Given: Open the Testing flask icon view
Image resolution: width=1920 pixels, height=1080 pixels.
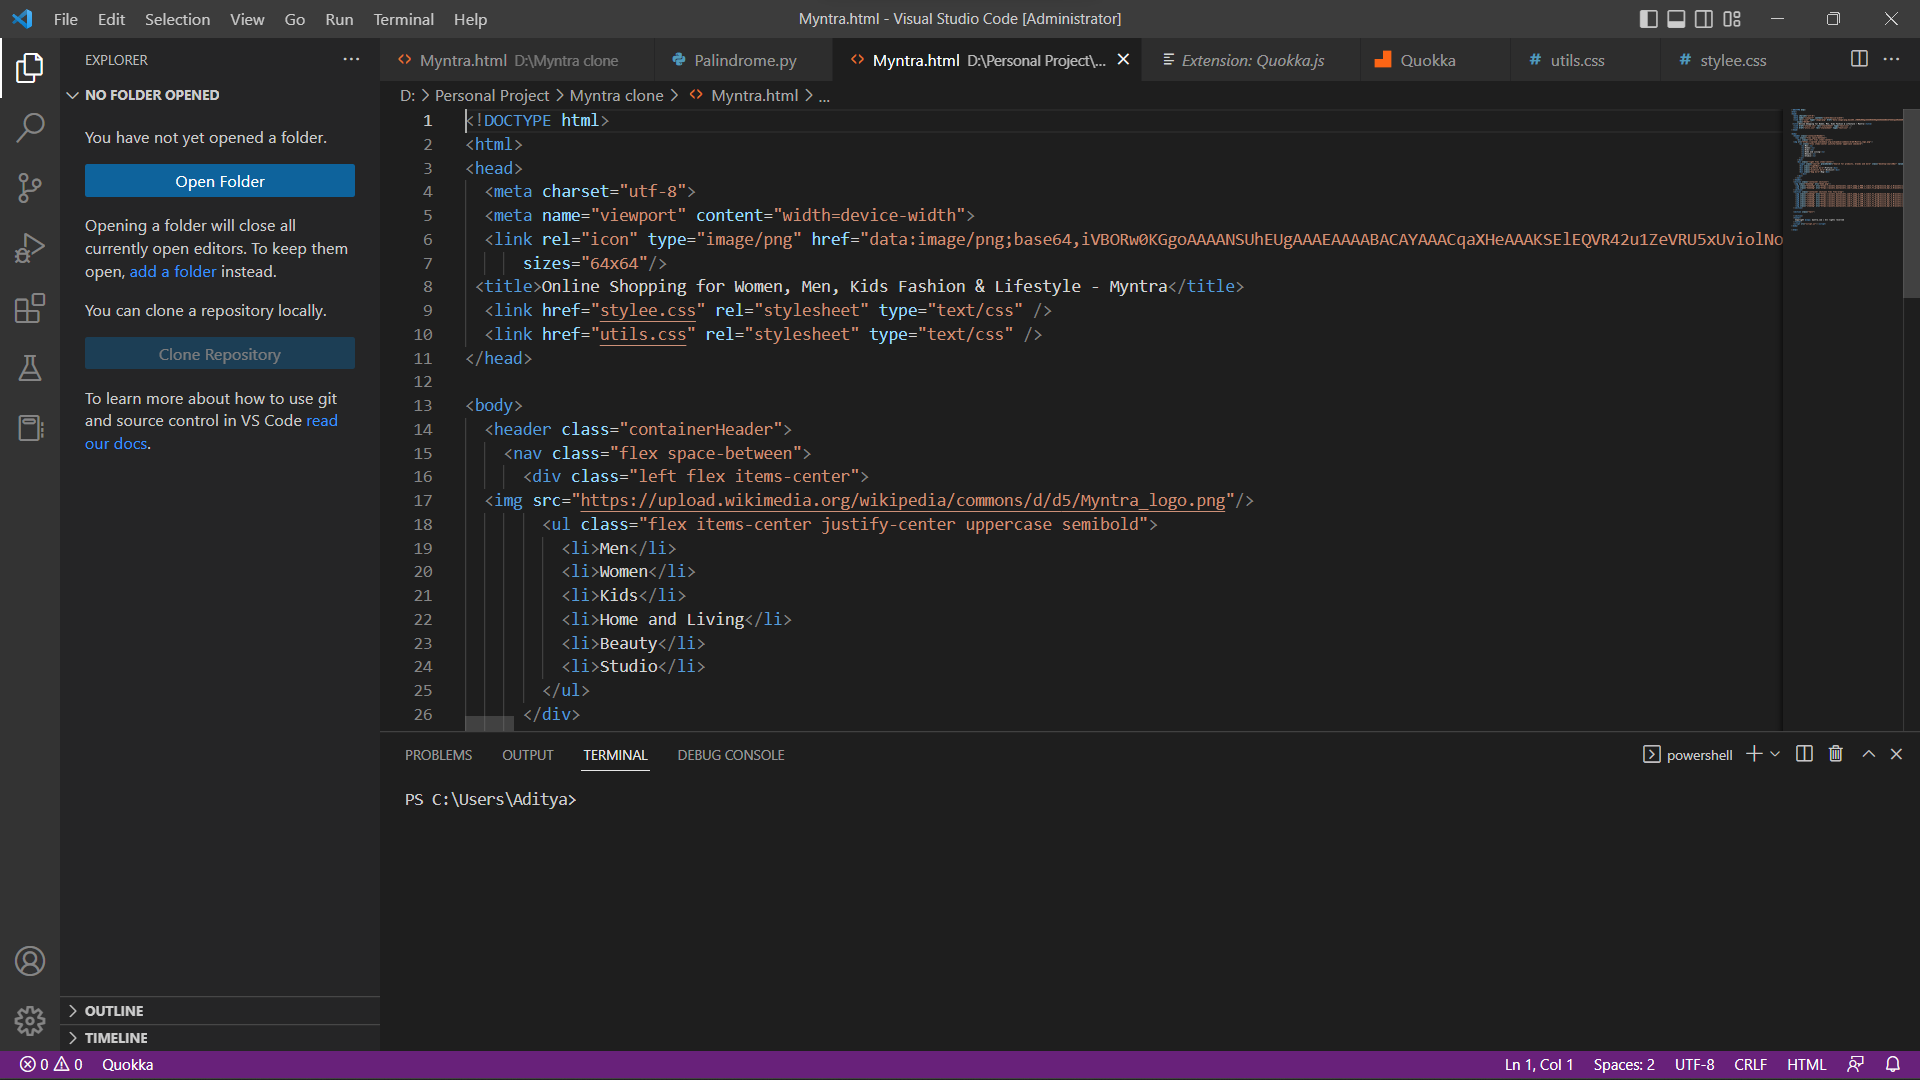Looking at the screenshot, I should point(30,368).
